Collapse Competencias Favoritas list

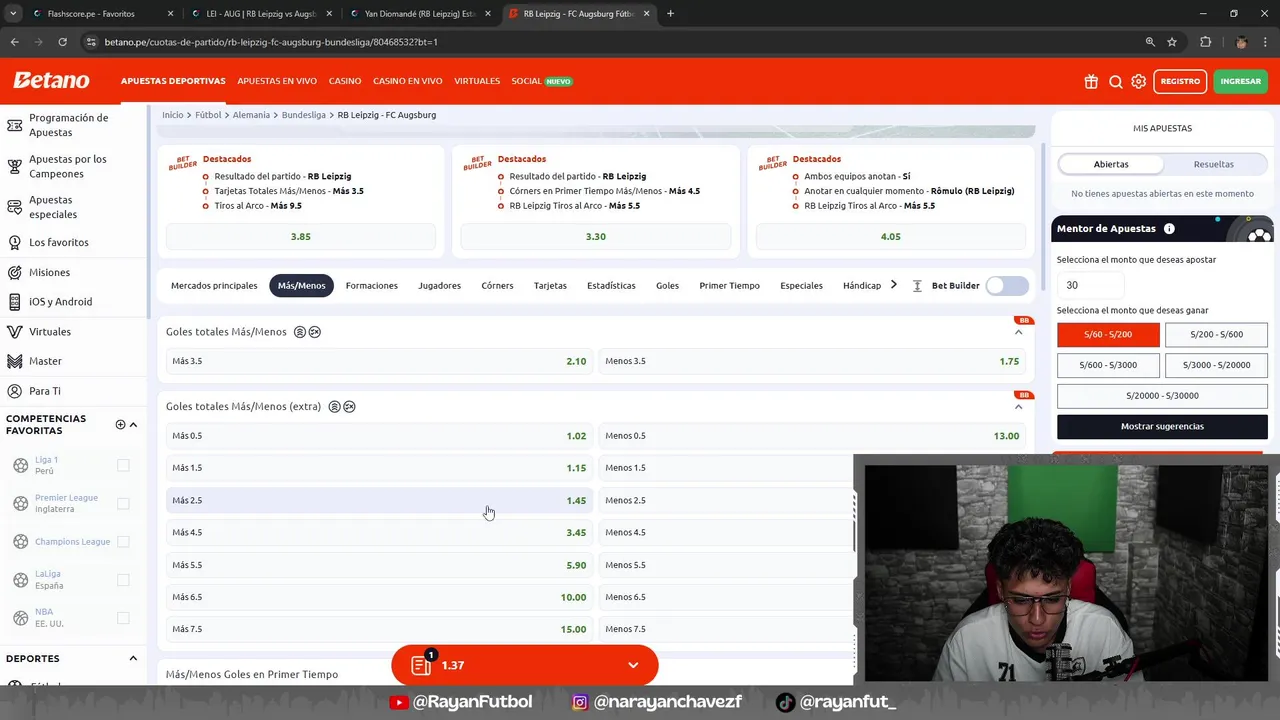pos(133,425)
